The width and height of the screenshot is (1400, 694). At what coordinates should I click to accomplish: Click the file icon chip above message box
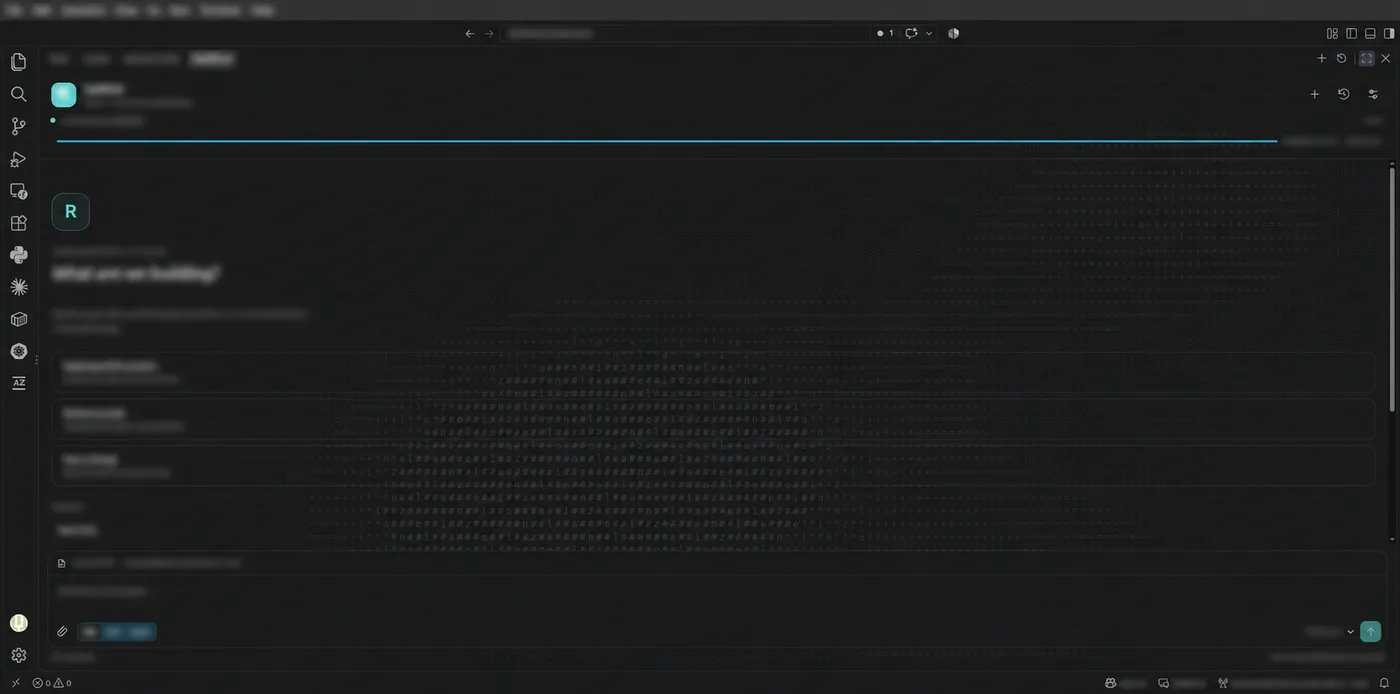61,563
